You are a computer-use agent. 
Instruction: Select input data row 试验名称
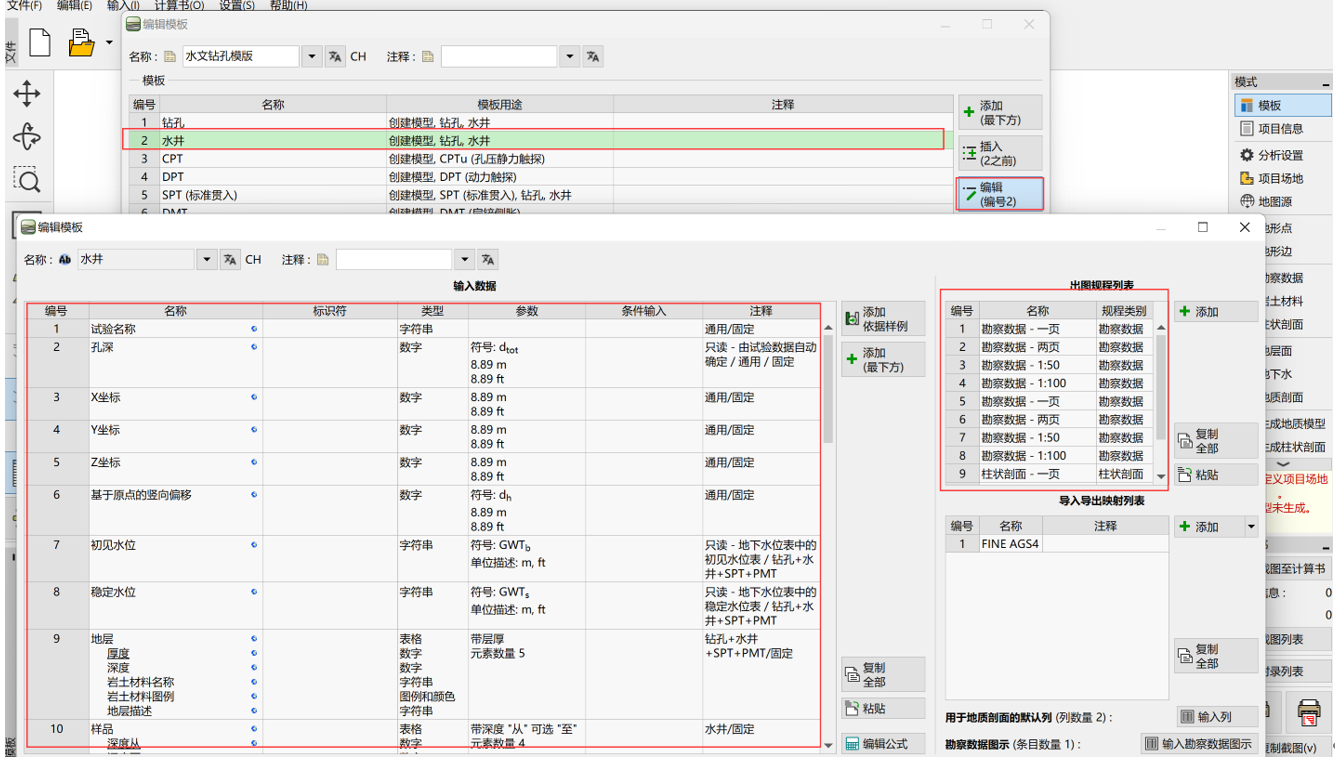[x=423, y=328]
